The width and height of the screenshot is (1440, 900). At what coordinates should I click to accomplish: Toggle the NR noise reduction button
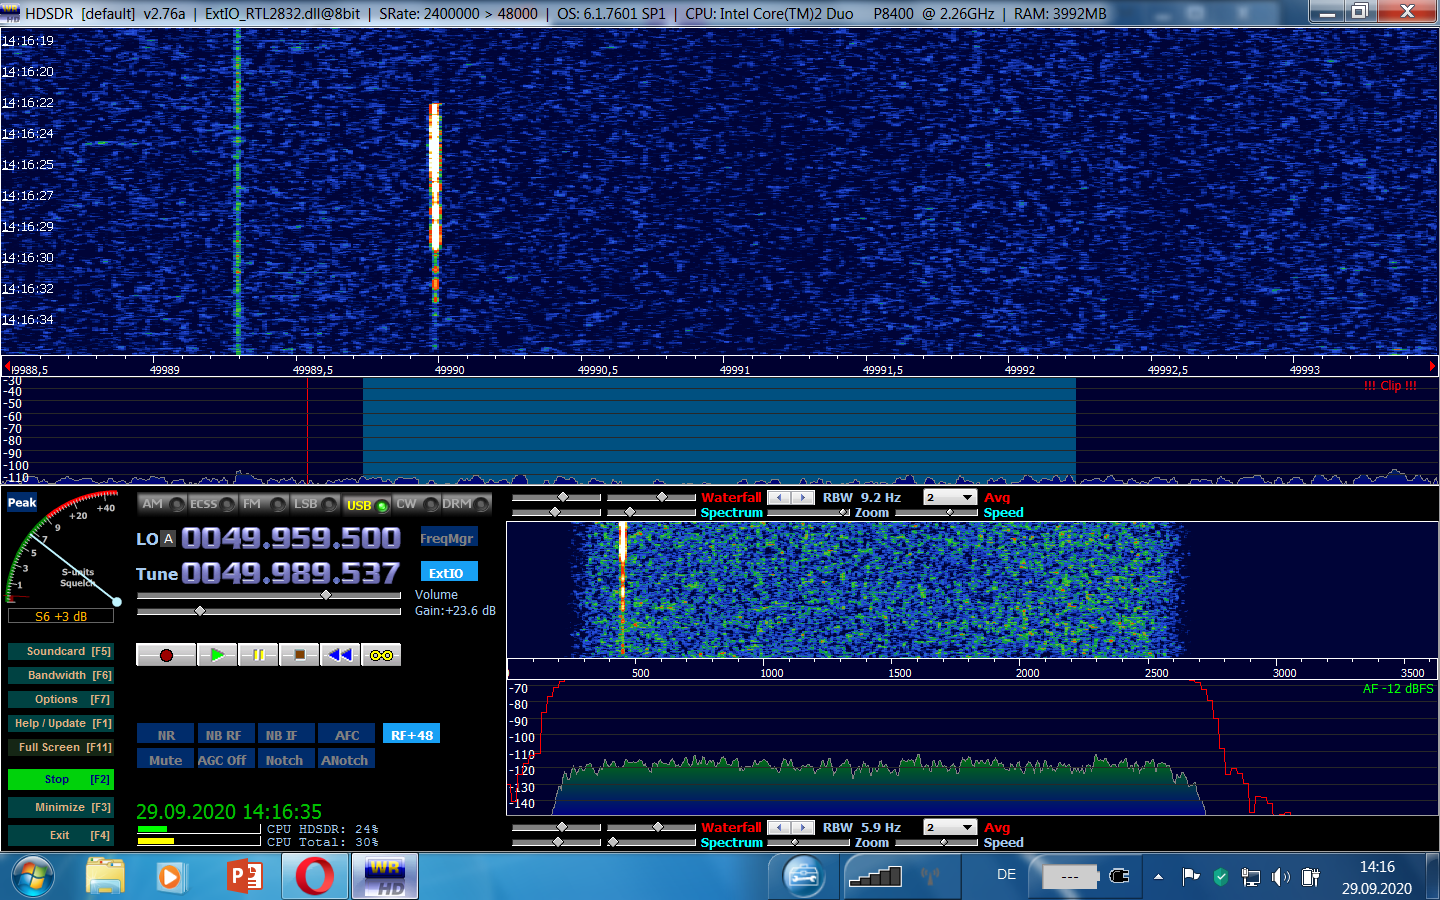click(x=165, y=735)
